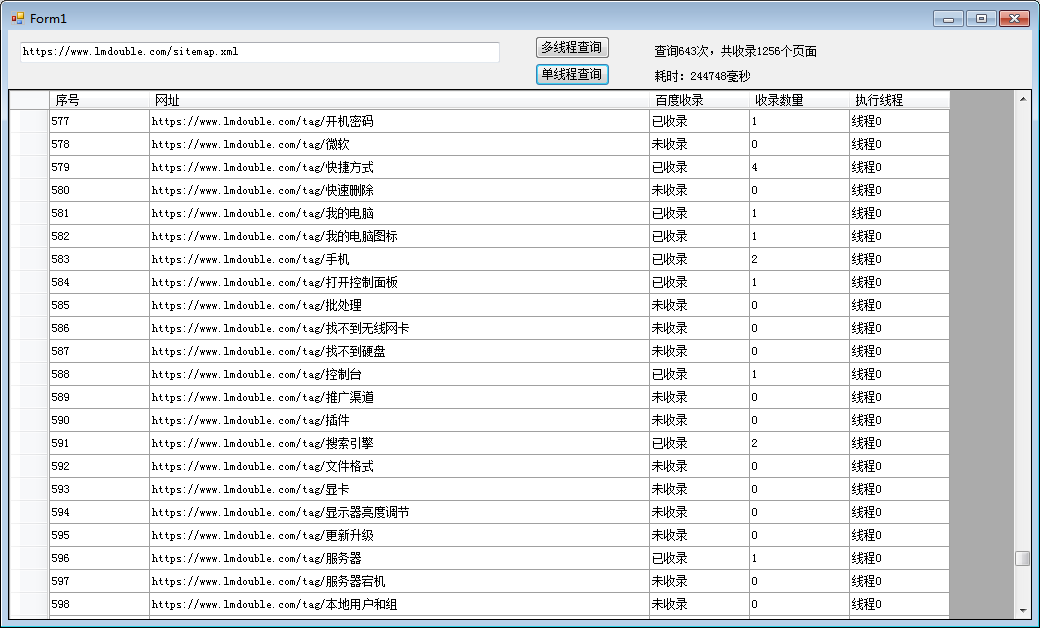Viewport: 1040px width, 628px height.
Task: Maximize the Form1 window
Action: pyautogui.click(x=981, y=19)
